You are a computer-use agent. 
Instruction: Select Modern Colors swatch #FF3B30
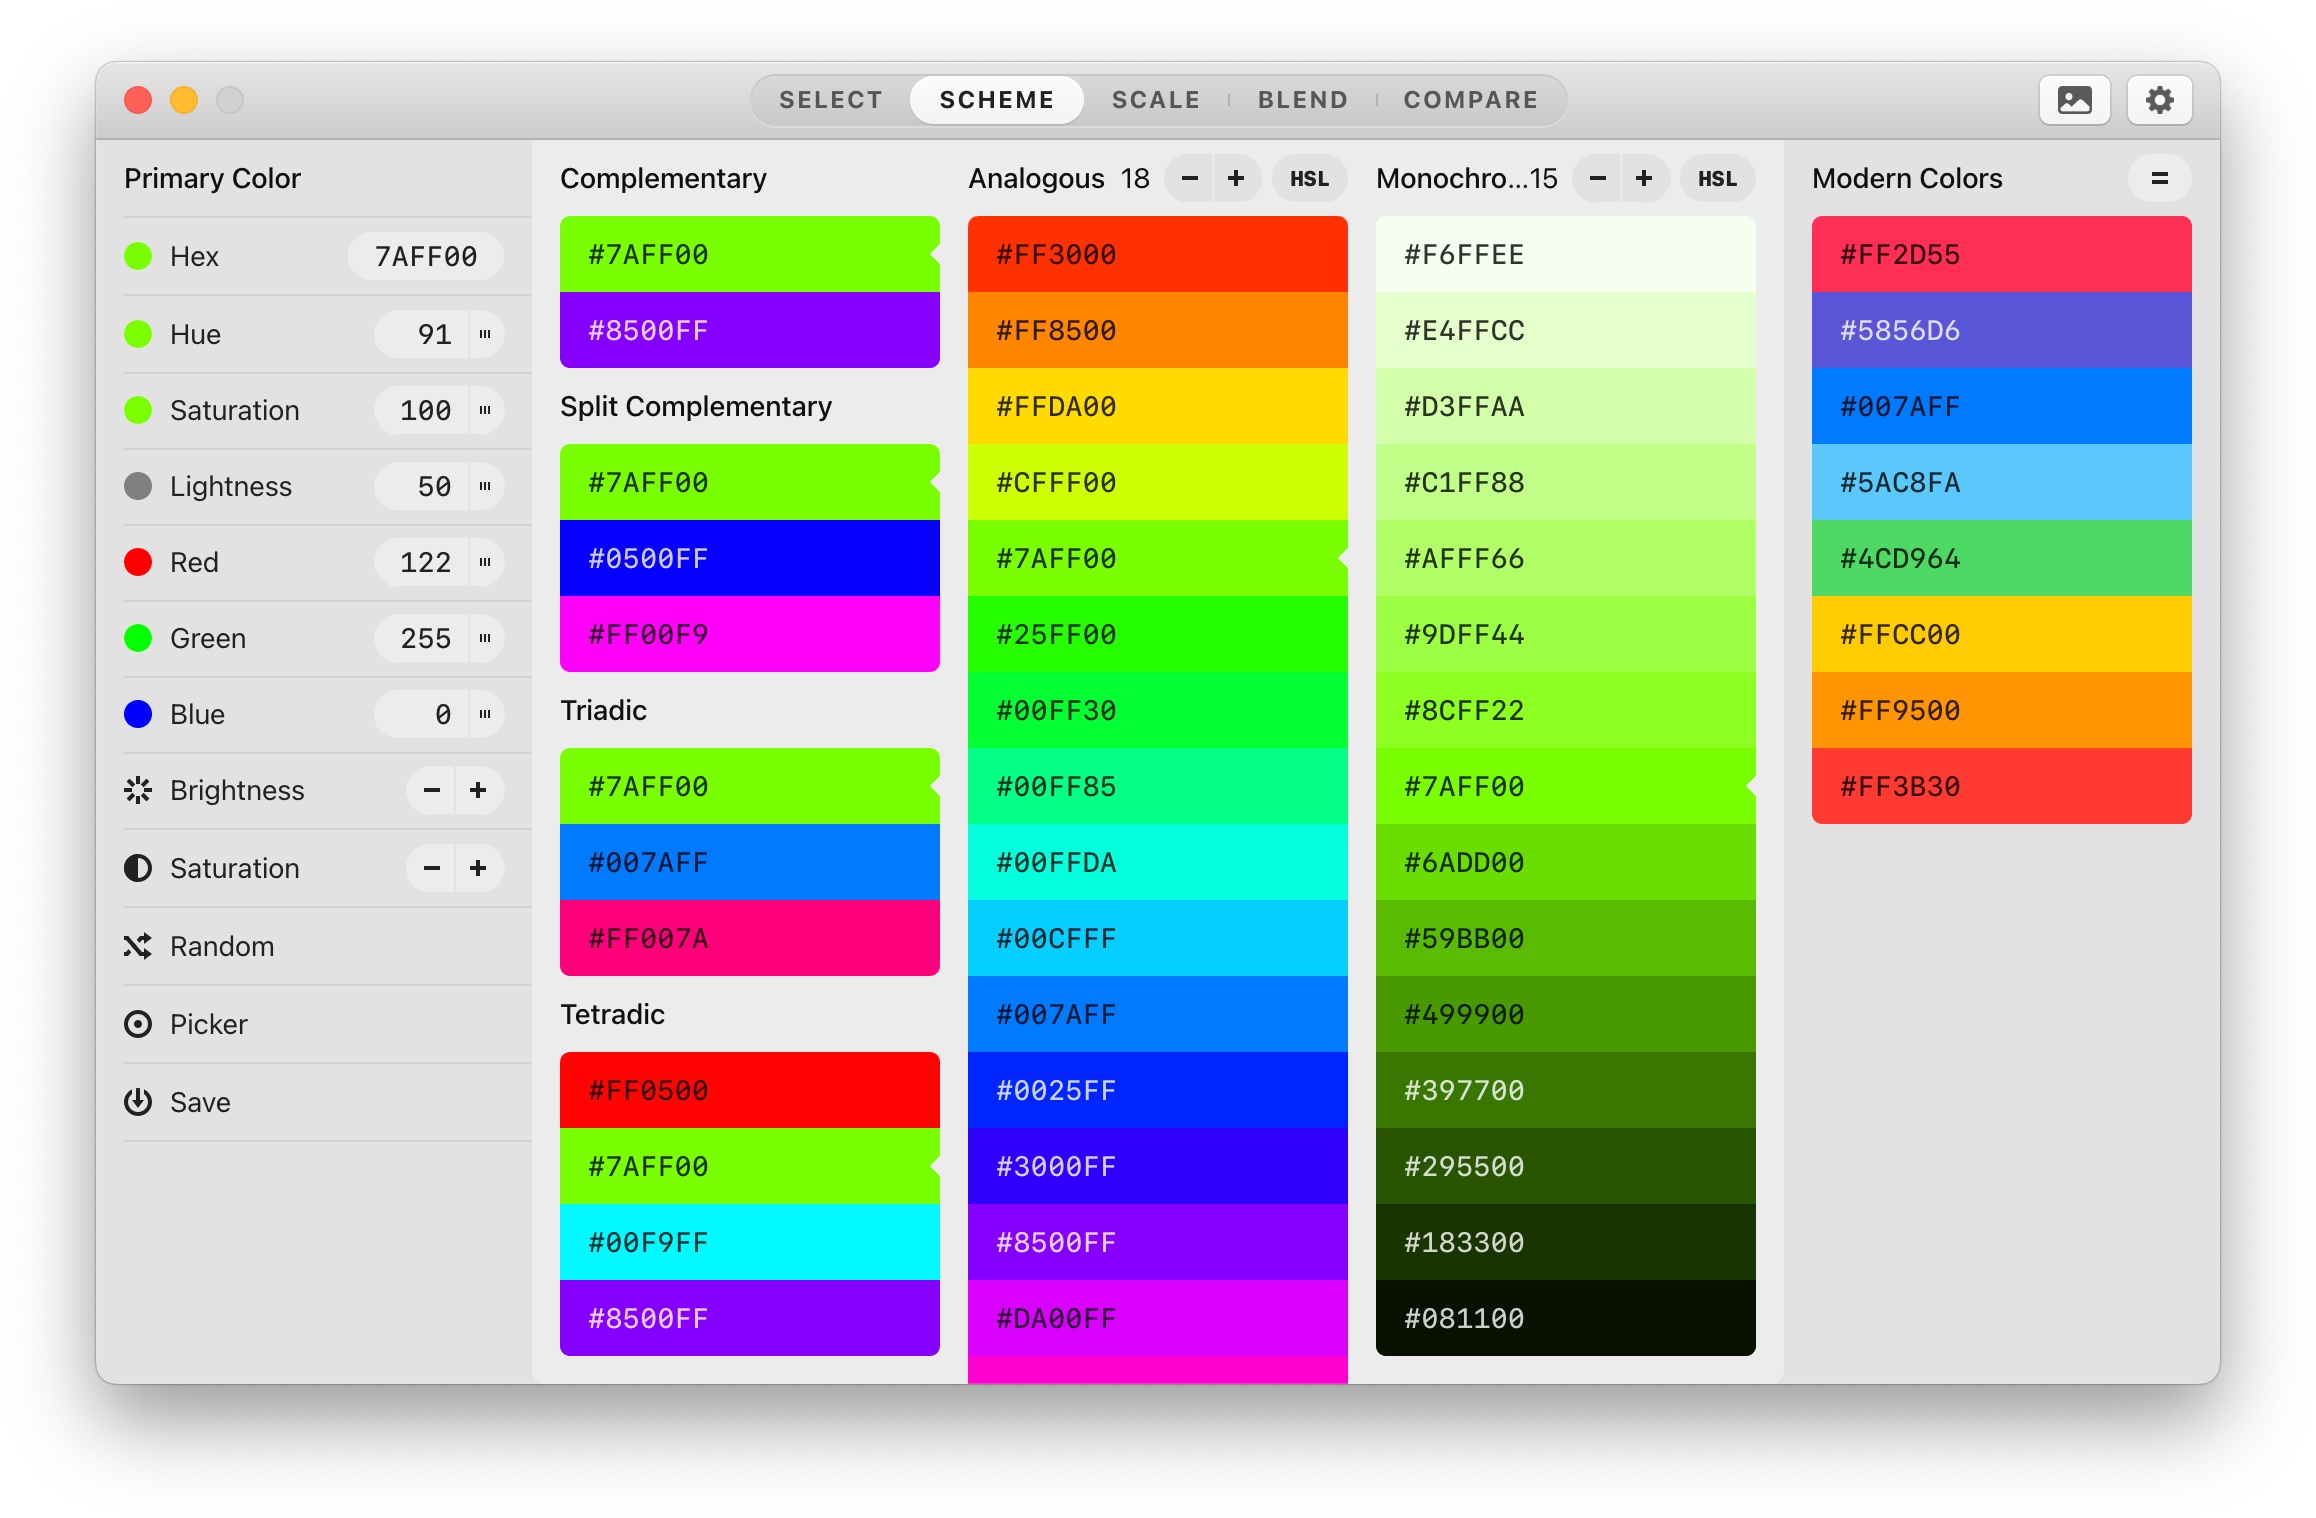[2001, 786]
